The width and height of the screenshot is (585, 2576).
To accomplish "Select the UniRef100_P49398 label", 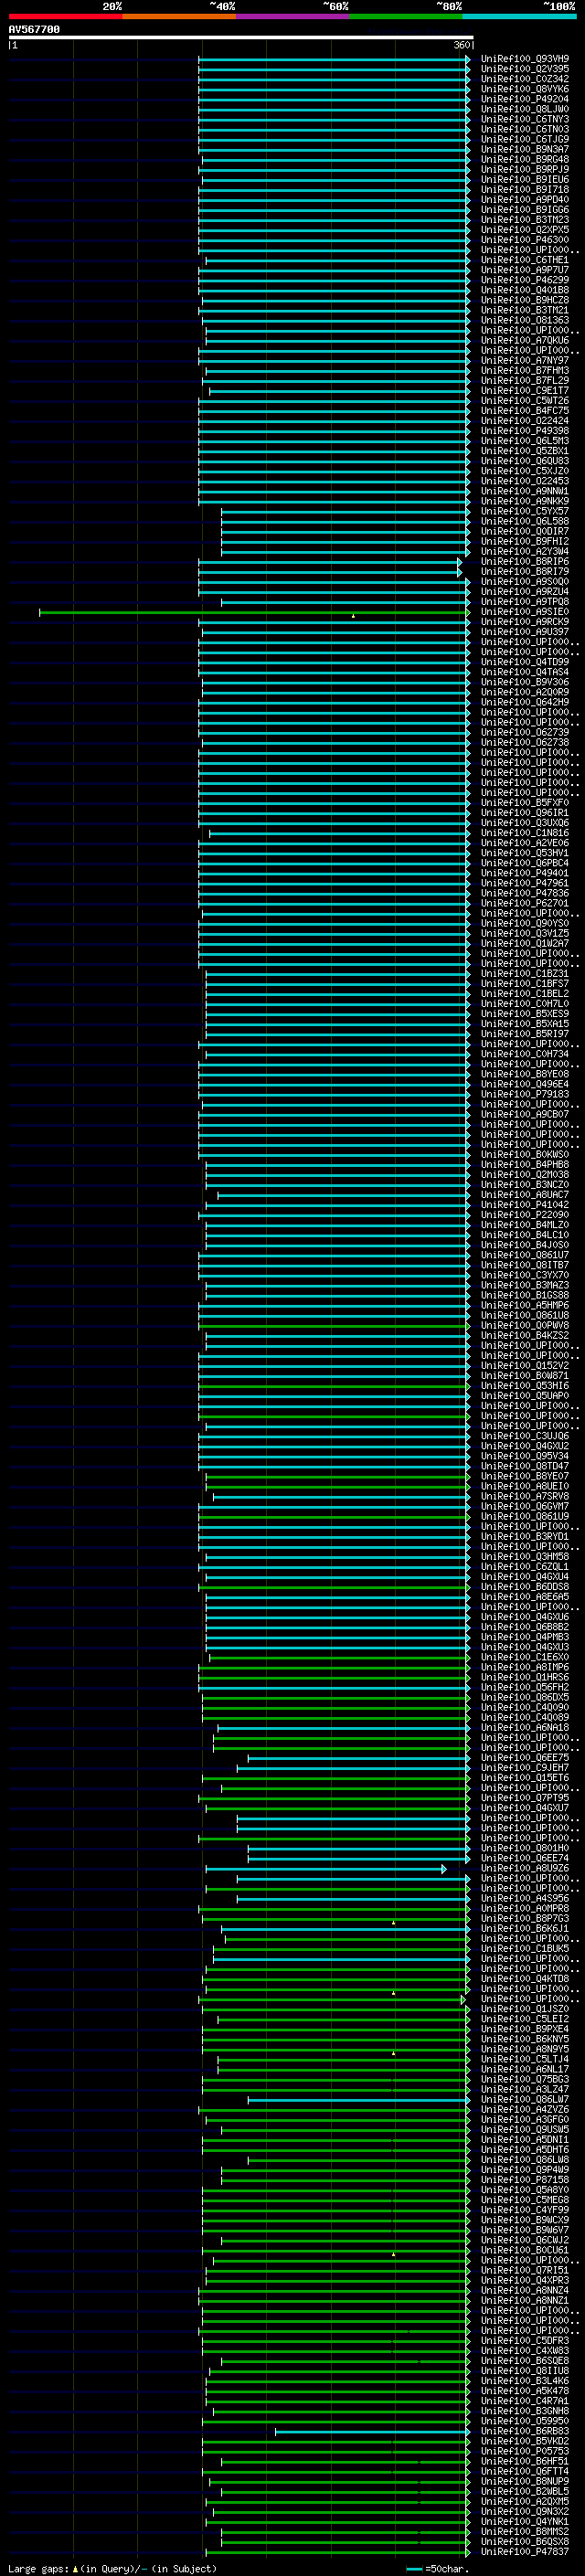I will 525,431.
